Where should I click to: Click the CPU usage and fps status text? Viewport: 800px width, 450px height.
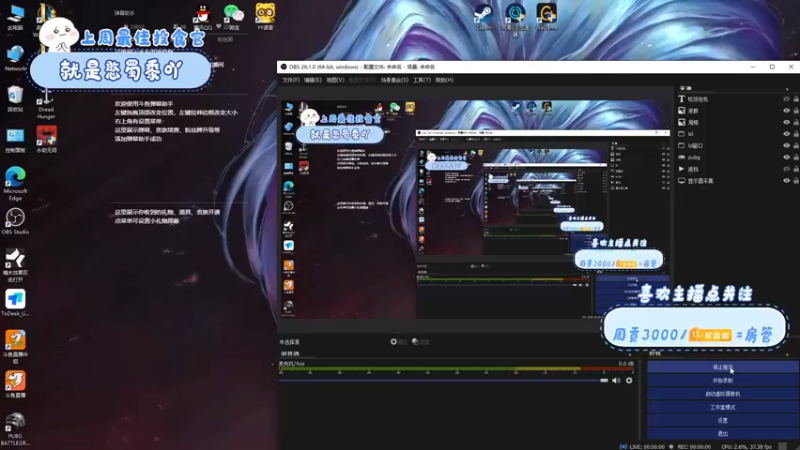click(x=746, y=446)
